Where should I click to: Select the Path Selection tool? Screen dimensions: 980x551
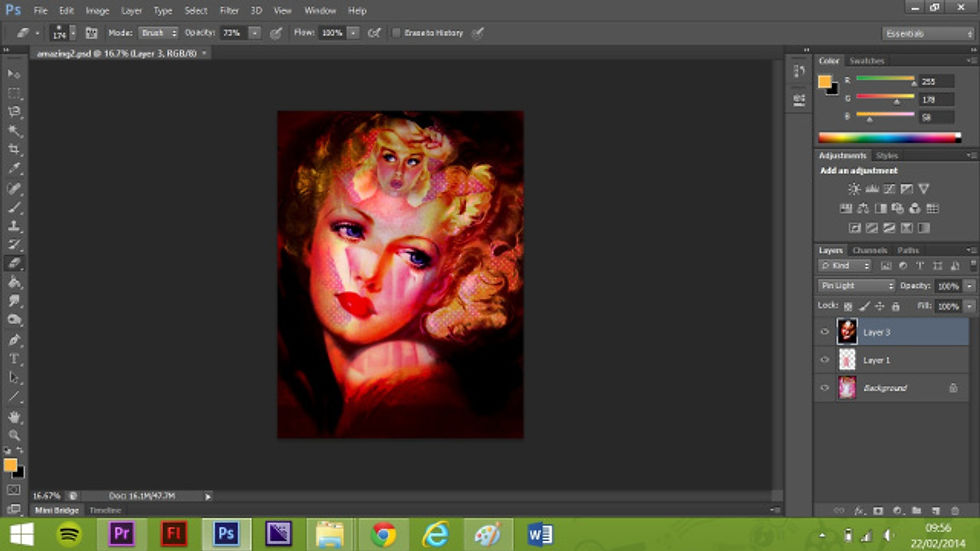point(14,378)
